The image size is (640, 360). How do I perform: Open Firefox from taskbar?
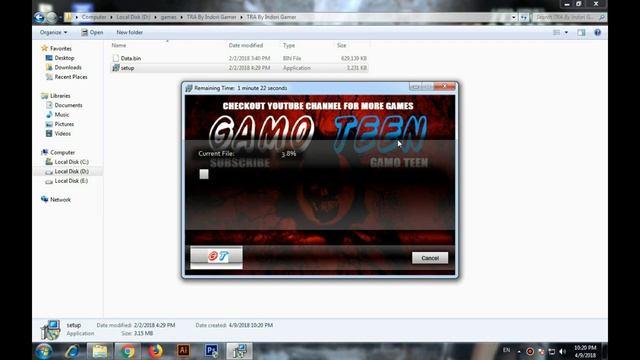155,351
